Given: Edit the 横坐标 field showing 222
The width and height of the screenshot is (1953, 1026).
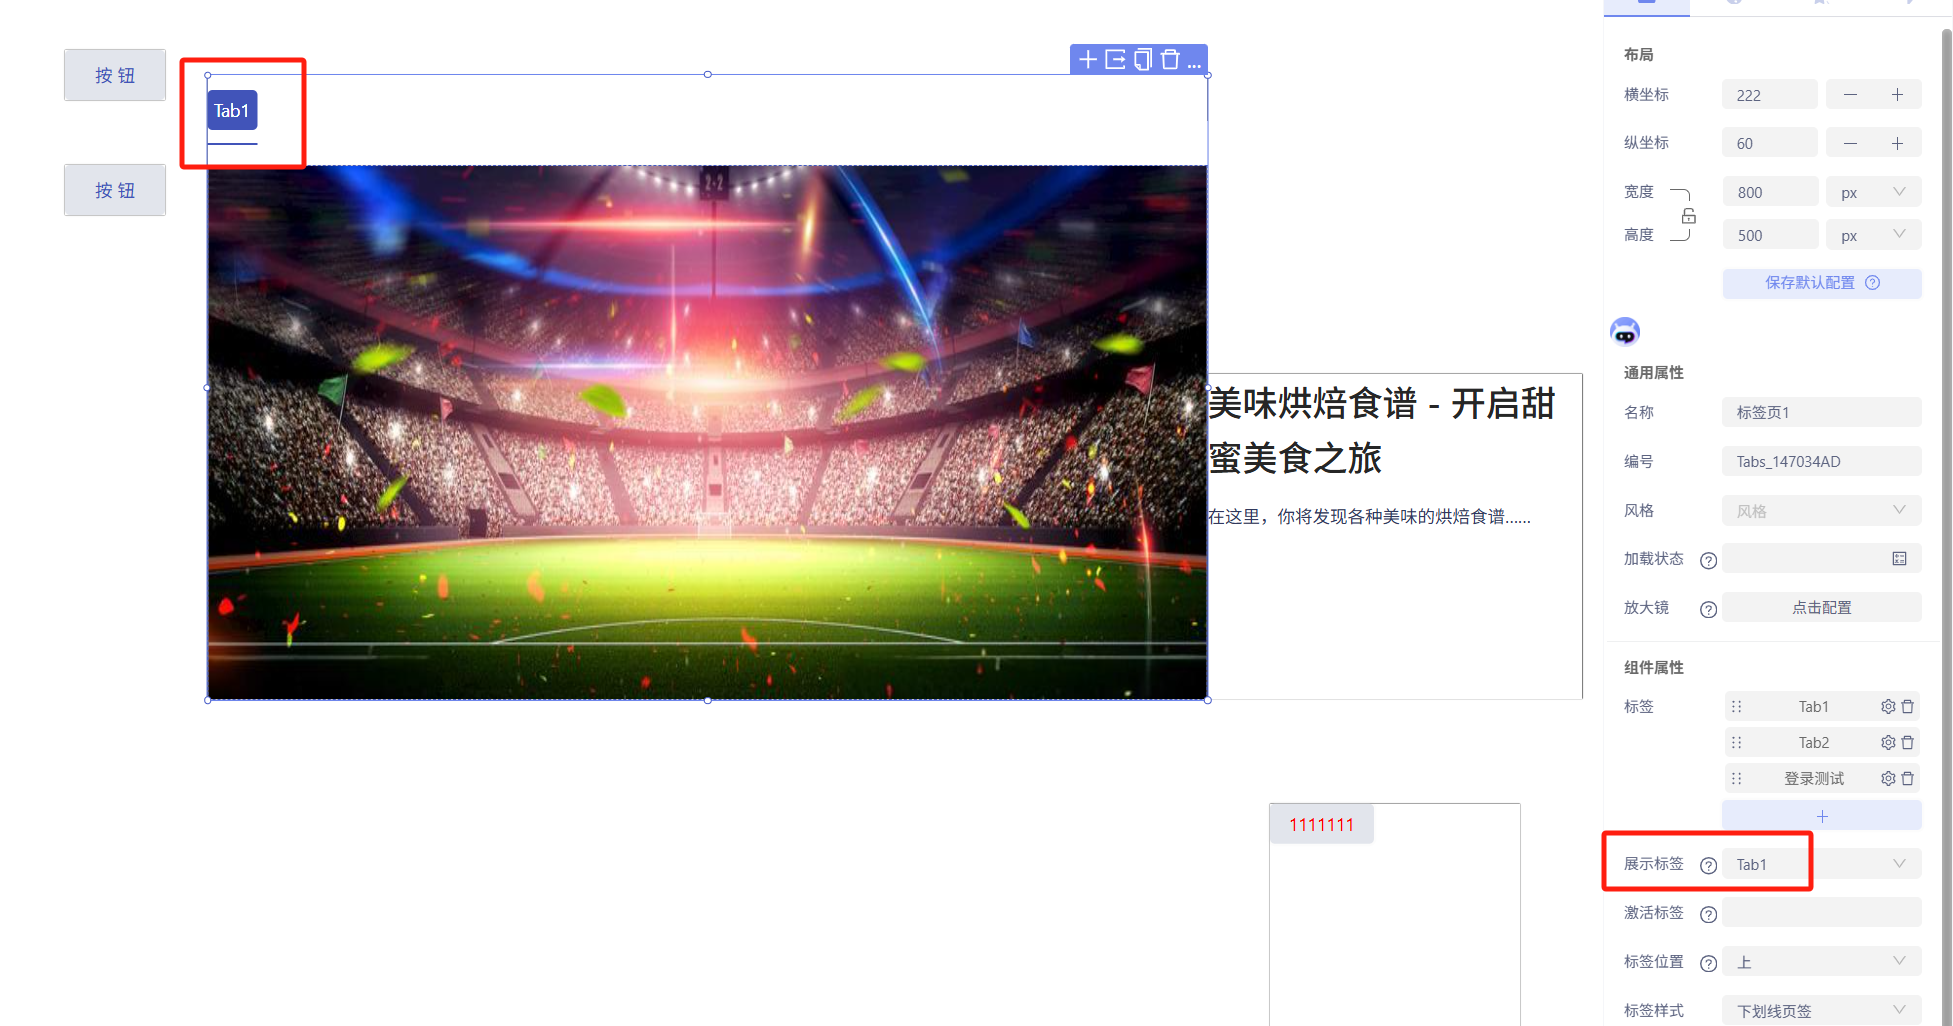Looking at the screenshot, I should 1770,95.
